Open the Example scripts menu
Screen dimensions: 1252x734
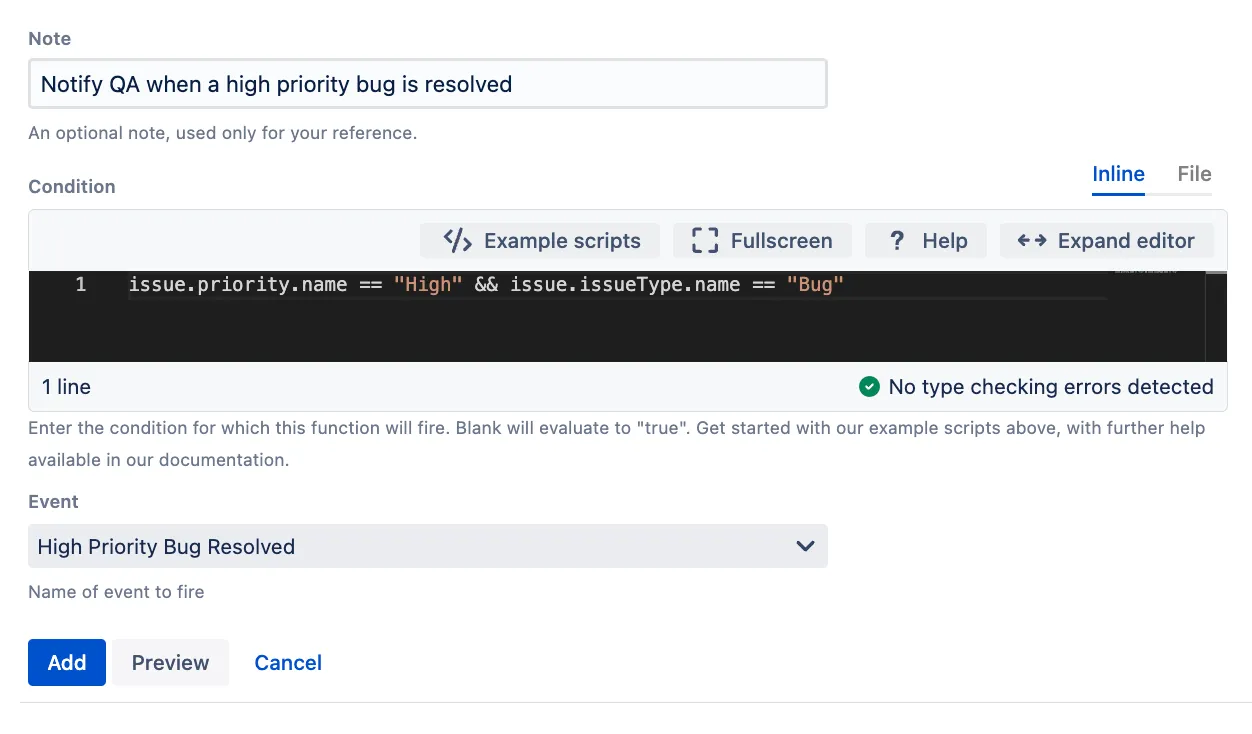[x=540, y=241]
